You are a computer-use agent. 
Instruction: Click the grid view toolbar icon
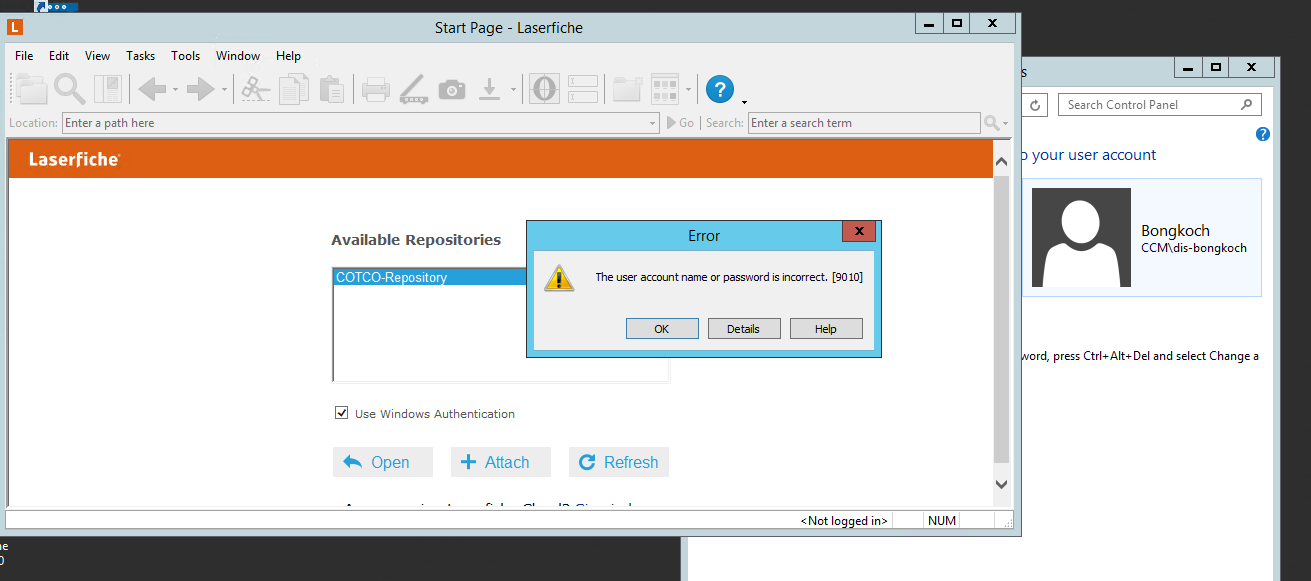tap(665, 89)
